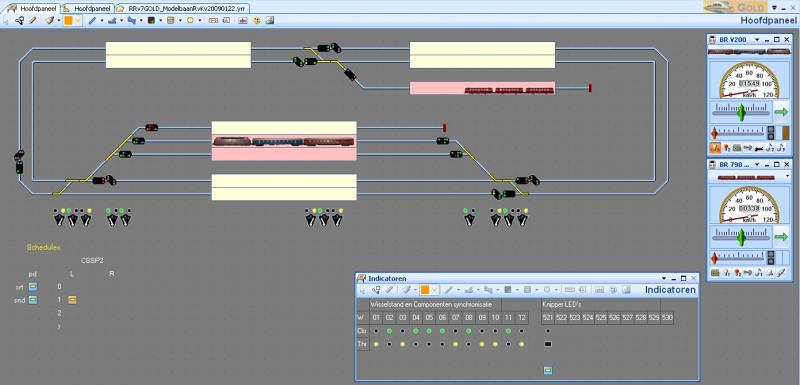
Task: Click turnout 02 green indicator in Indicatoren
Action: pos(389,331)
